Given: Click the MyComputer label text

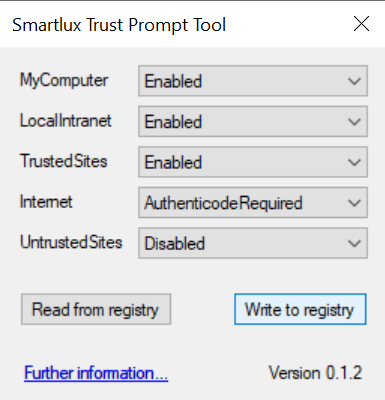Looking at the screenshot, I should [x=64, y=81].
